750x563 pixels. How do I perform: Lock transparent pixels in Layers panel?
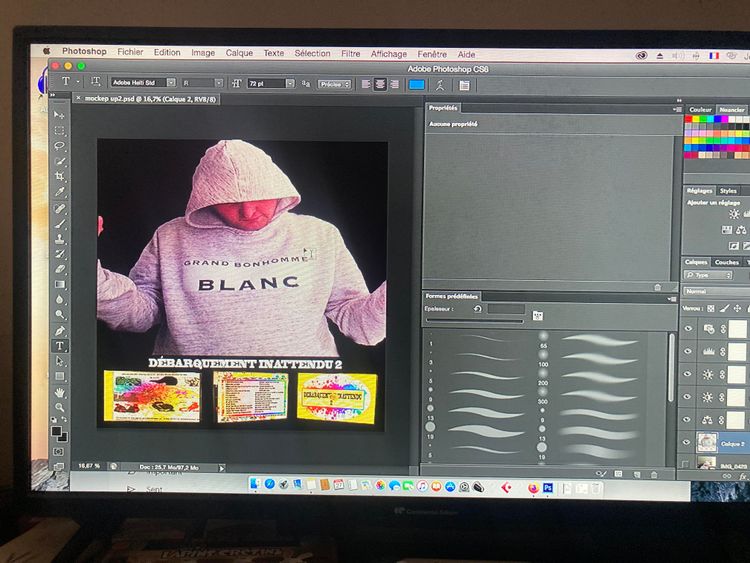click(711, 309)
